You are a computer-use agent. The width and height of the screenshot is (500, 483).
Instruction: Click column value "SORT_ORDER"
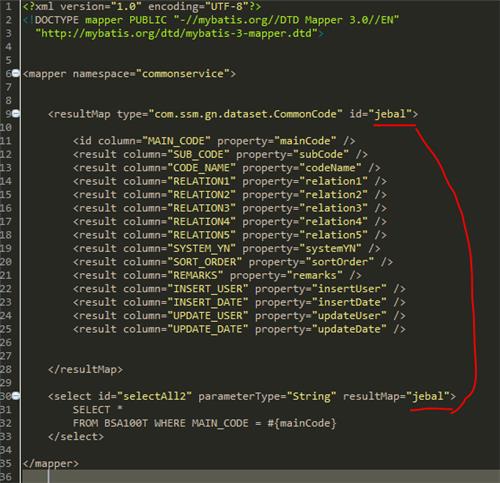[x=205, y=262]
